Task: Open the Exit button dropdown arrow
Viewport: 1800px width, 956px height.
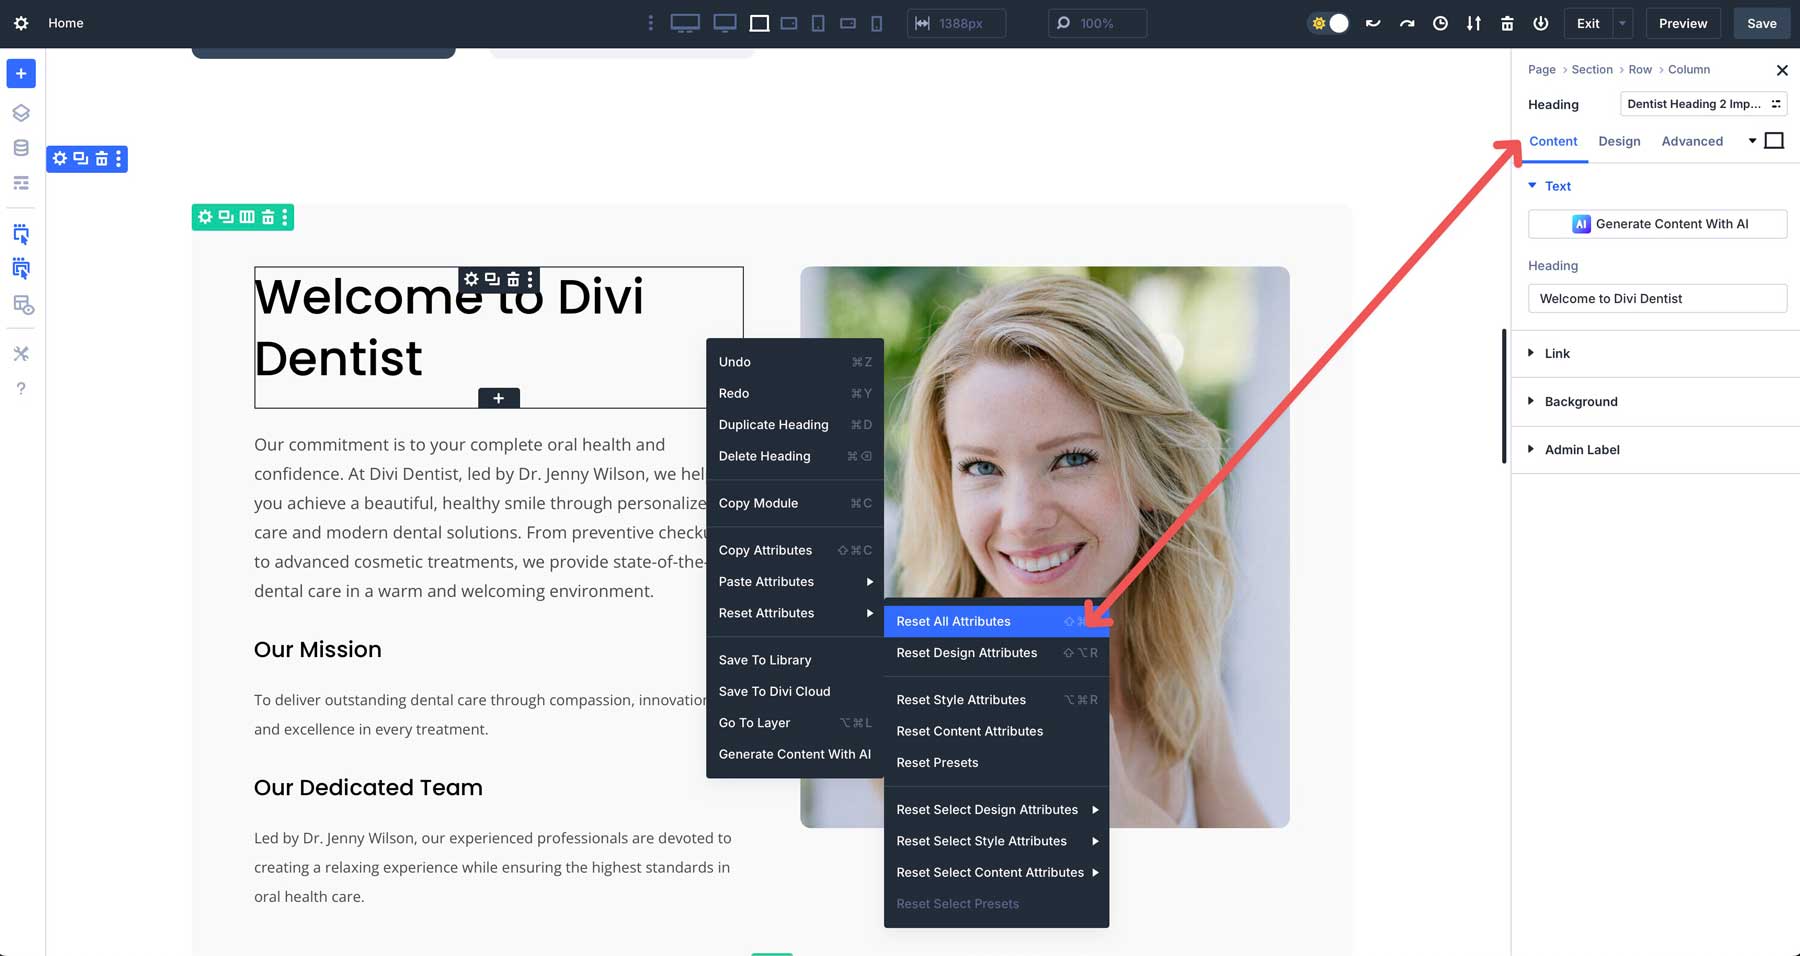Action: coord(1621,23)
